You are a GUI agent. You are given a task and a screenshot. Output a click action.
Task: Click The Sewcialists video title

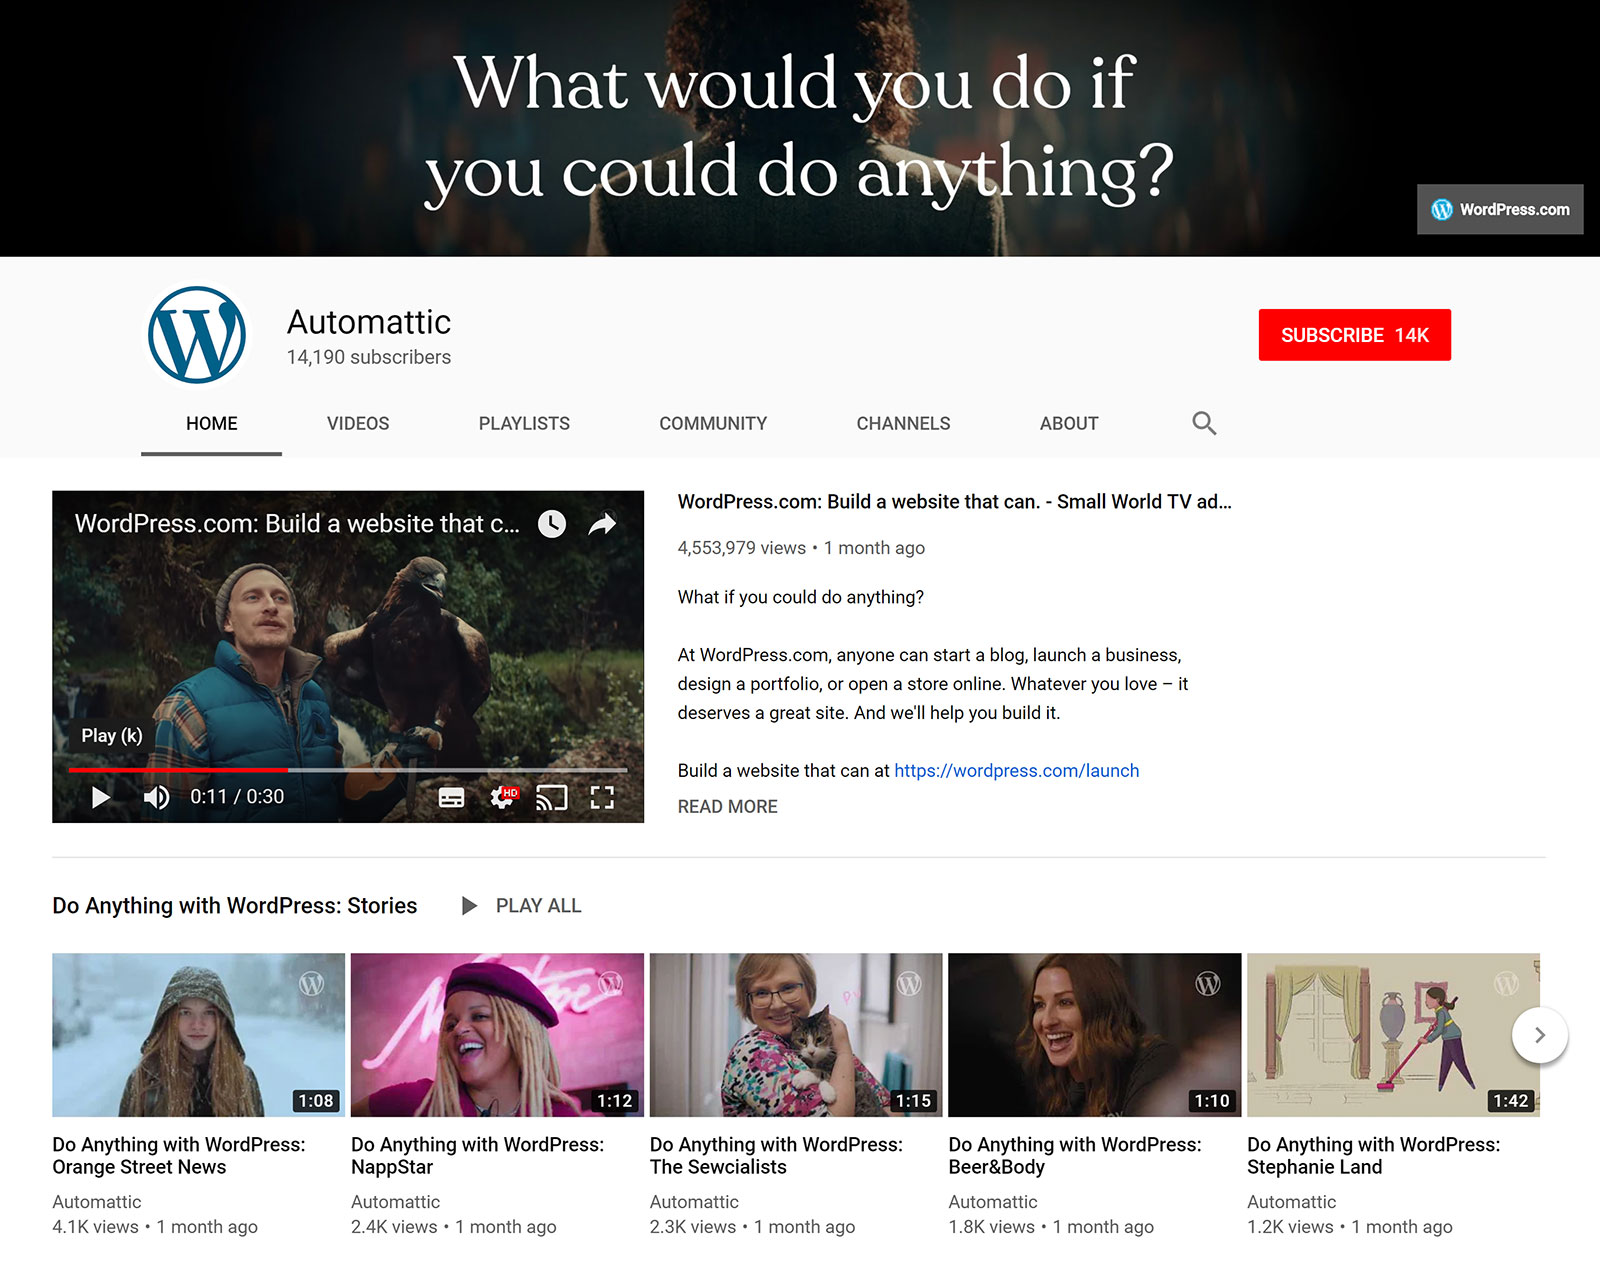(776, 1156)
